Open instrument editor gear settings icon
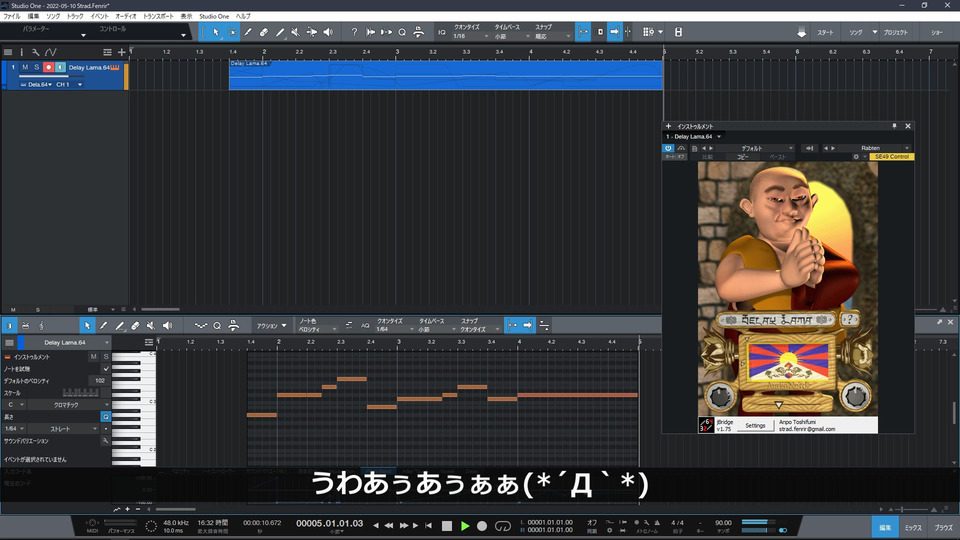This screenshot has width=960, height=540. click(x=856, y=157)
